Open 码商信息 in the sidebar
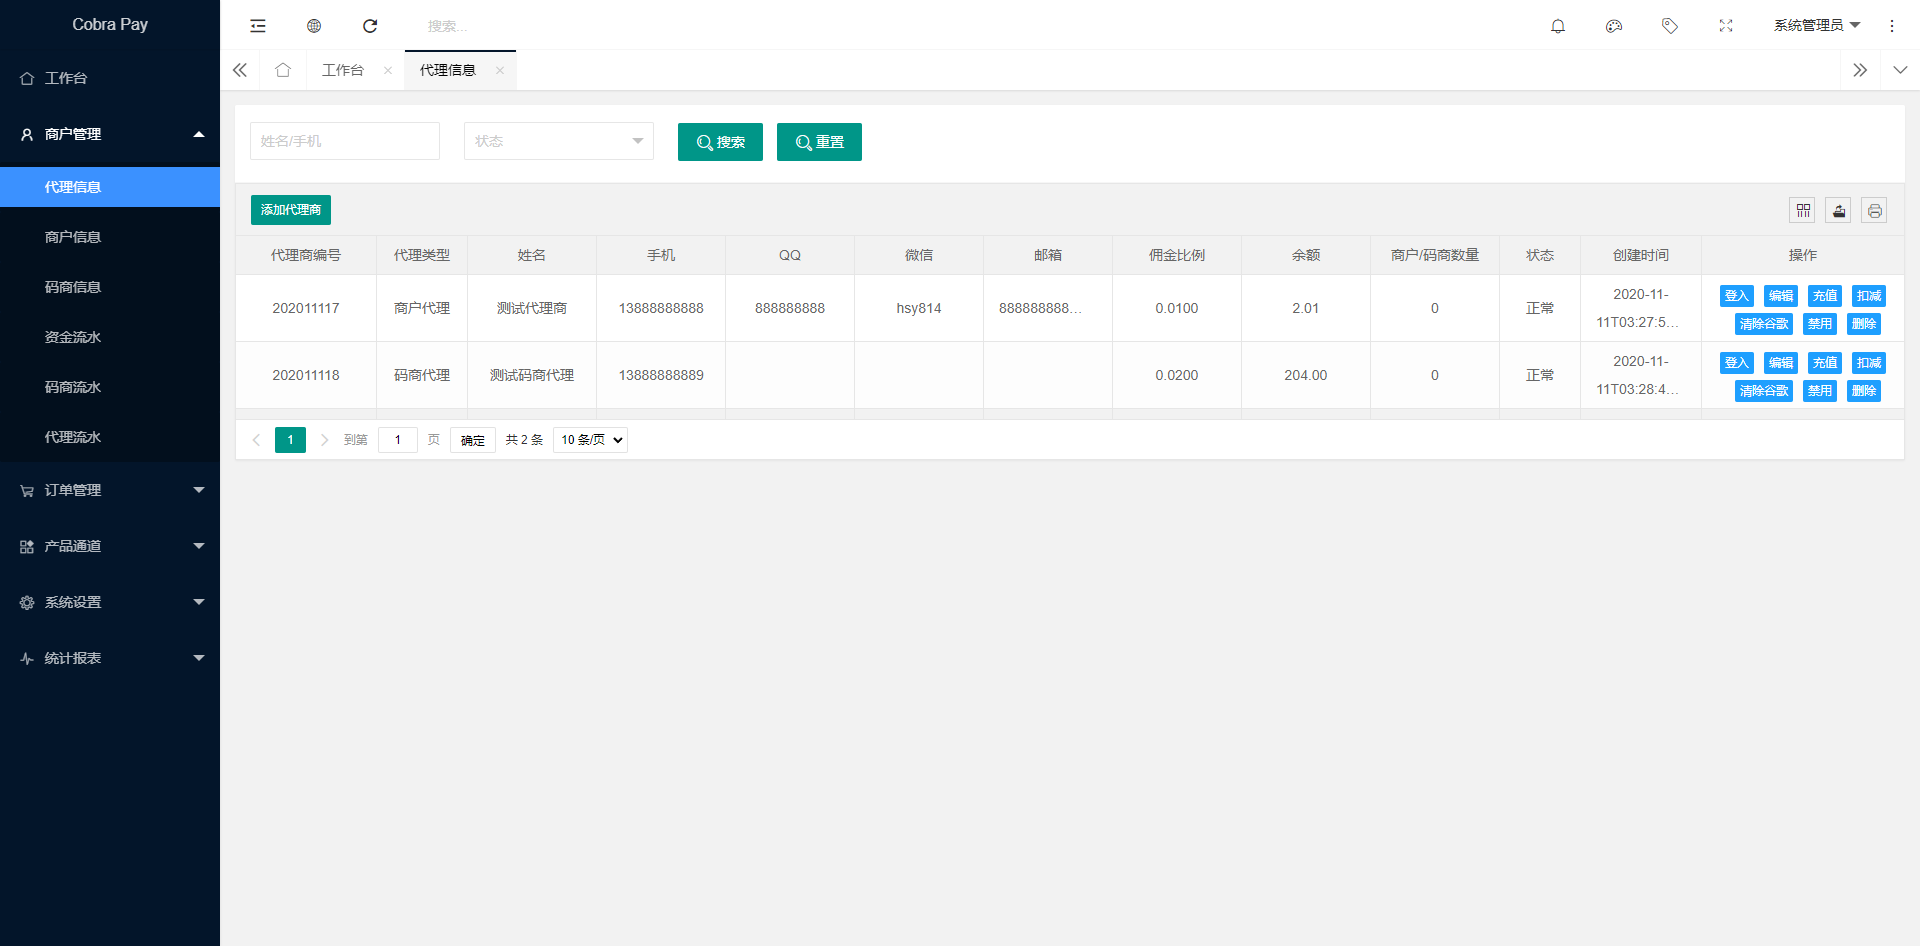 point(110,287)
